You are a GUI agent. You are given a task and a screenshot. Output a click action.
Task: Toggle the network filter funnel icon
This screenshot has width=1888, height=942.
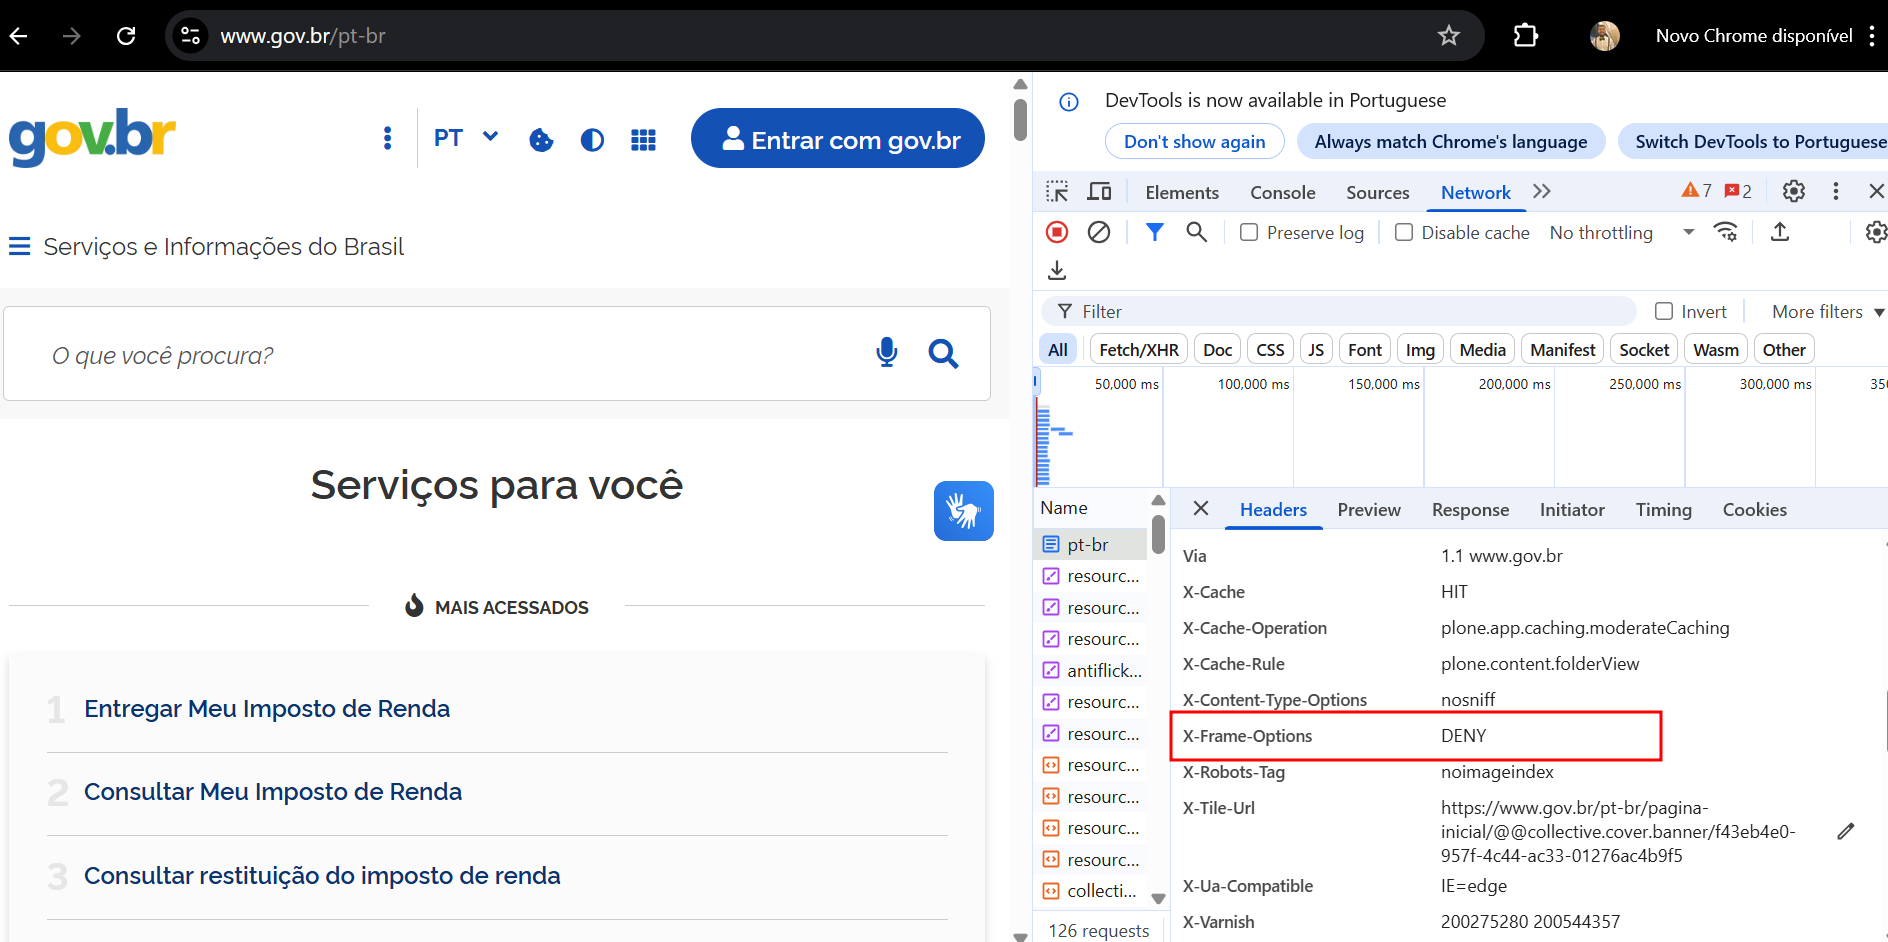(1155, 232)
